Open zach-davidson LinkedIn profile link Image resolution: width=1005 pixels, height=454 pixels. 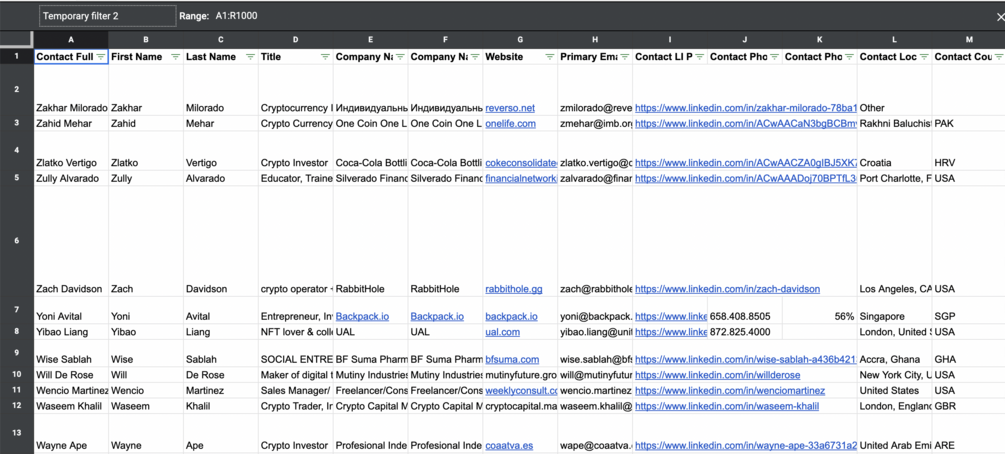[727, 289]
